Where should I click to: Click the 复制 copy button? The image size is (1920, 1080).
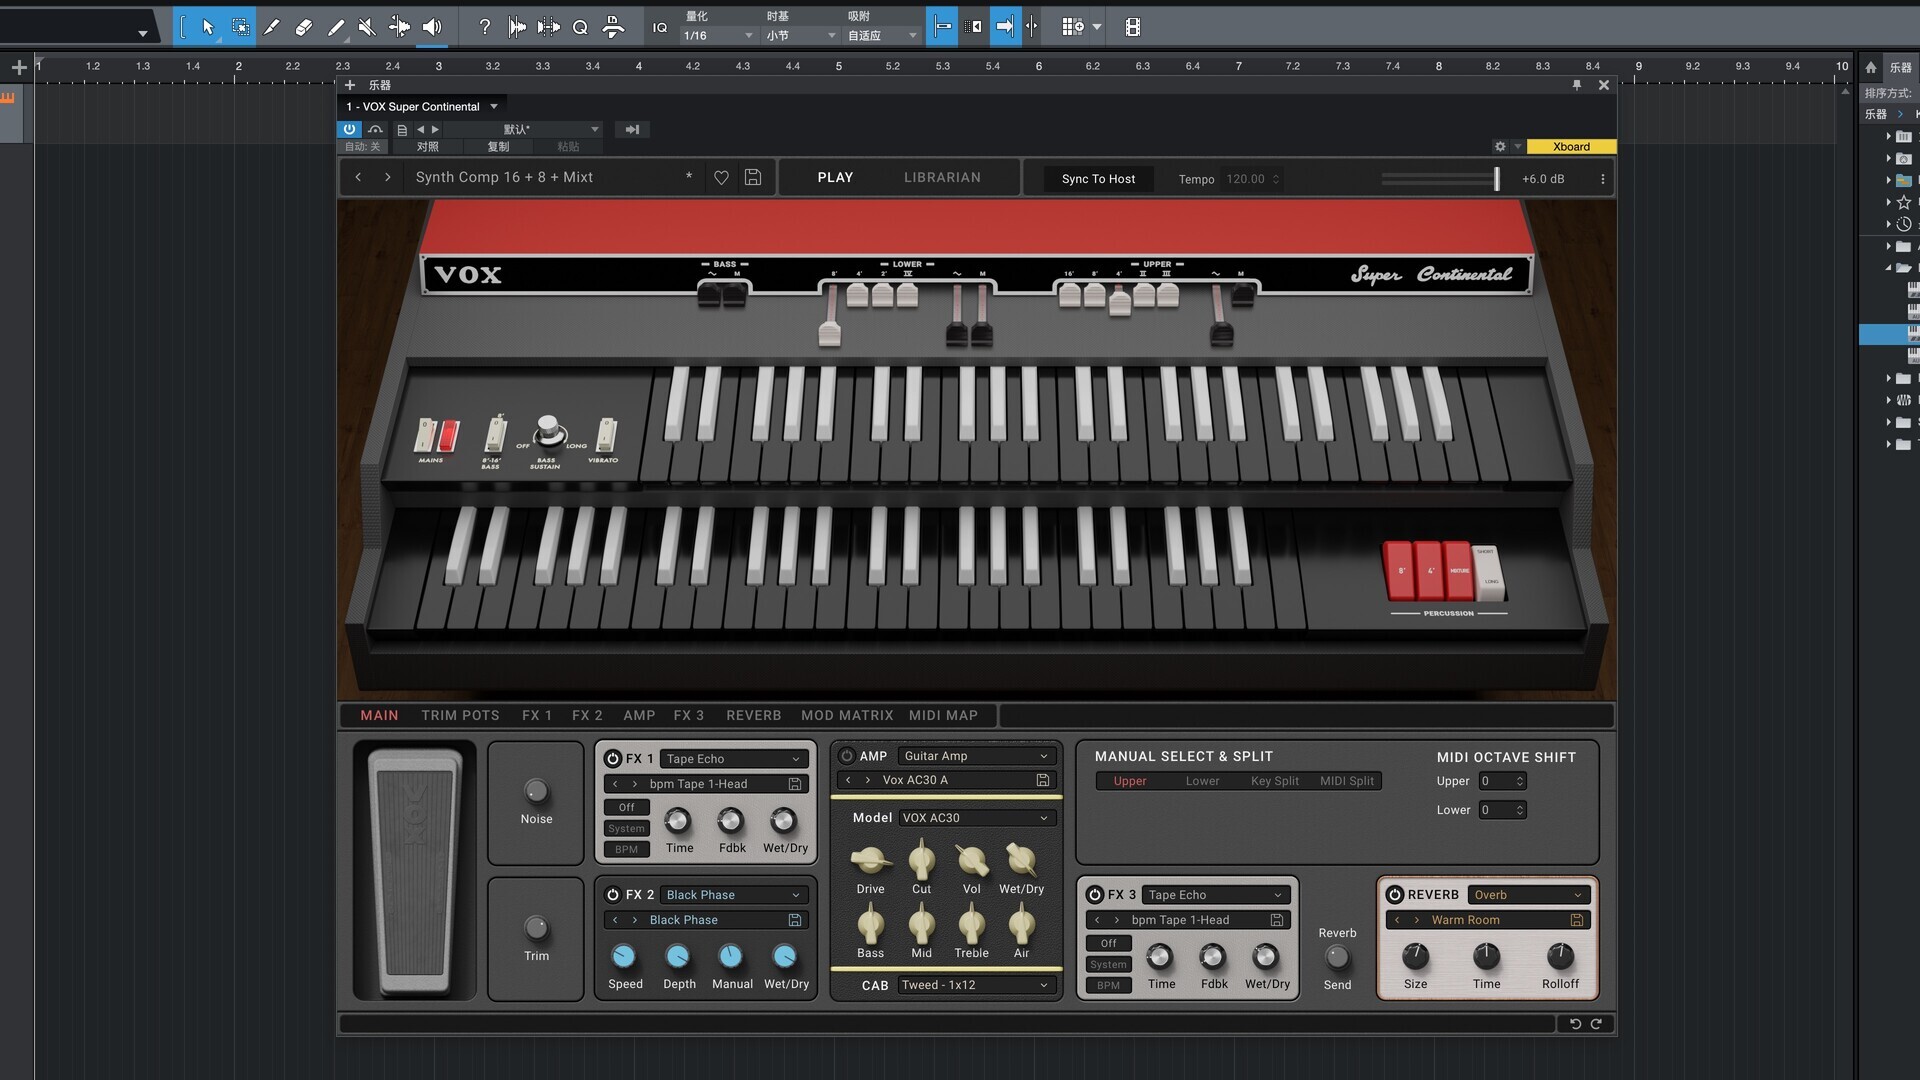click(x=498, y=146)
